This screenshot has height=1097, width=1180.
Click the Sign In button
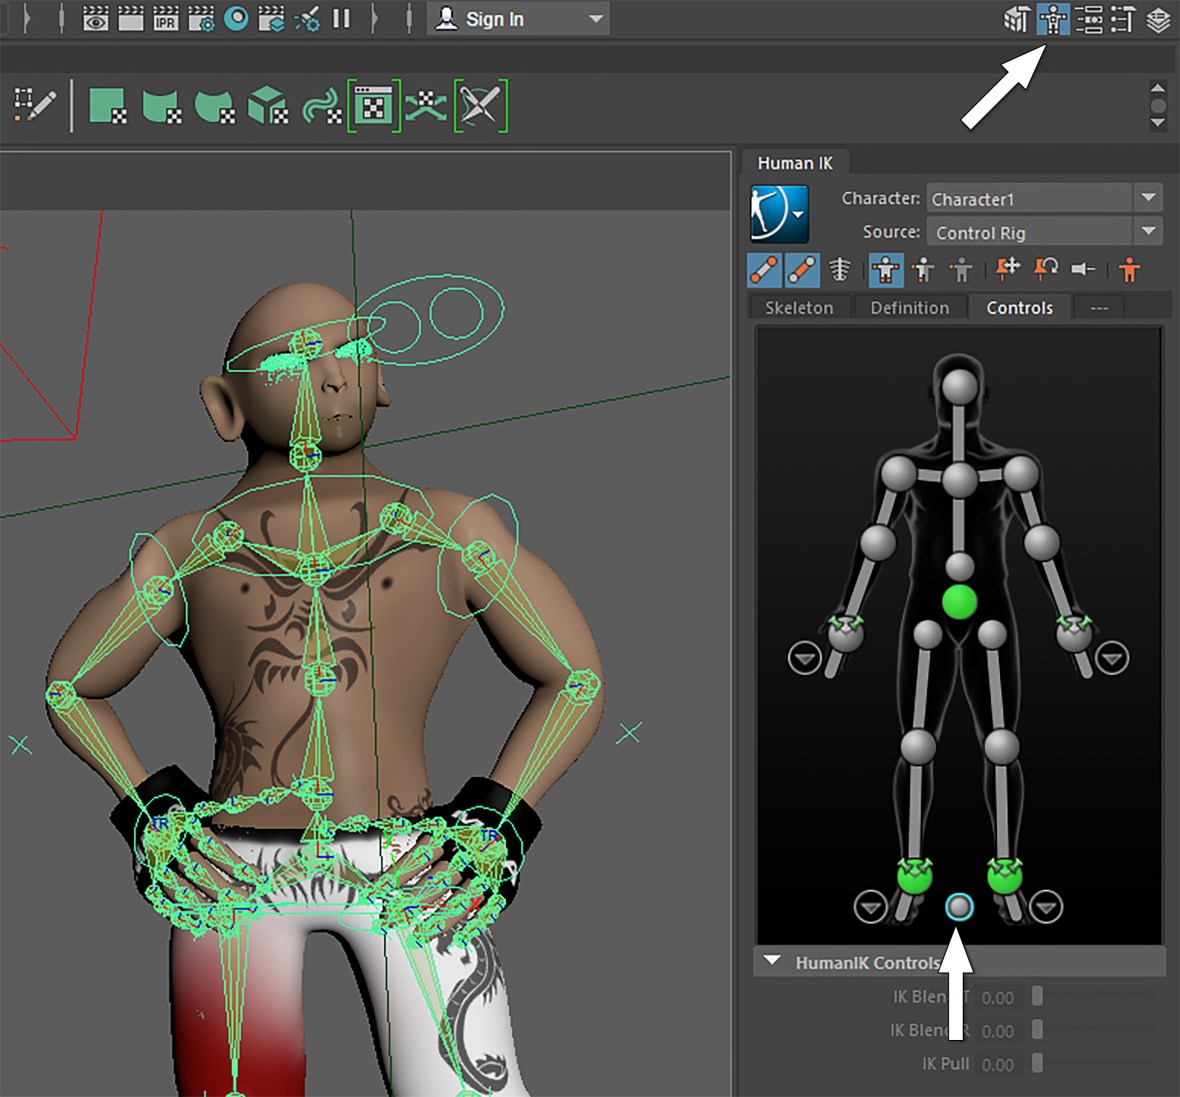495,19
